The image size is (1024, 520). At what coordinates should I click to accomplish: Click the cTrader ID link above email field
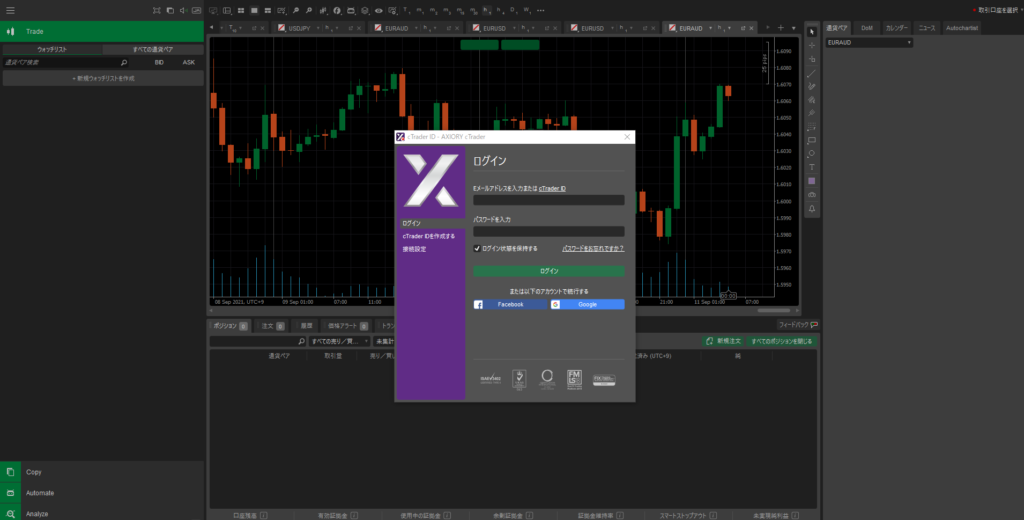(x=552, y=188)
